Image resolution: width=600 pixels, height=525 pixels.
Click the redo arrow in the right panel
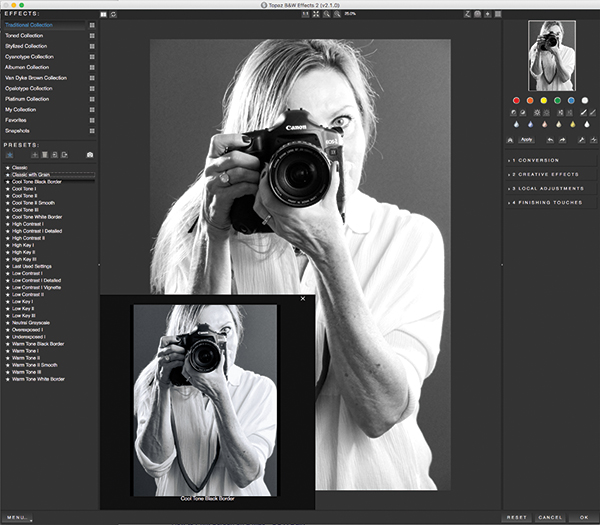click(562, 140)
